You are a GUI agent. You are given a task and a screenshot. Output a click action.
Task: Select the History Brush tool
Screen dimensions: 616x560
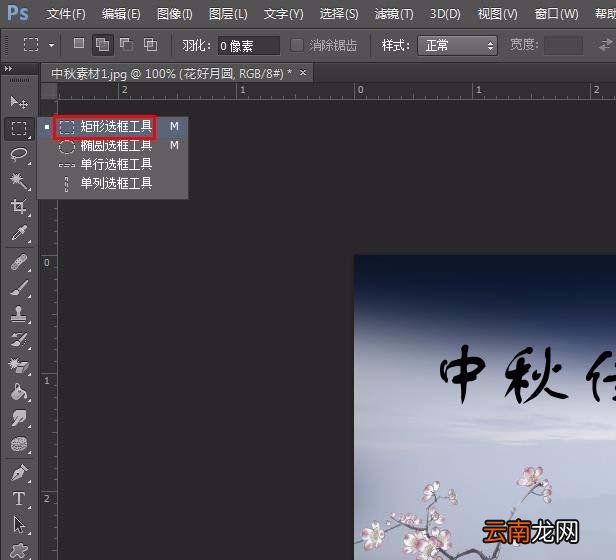click(x=18, y=340)
